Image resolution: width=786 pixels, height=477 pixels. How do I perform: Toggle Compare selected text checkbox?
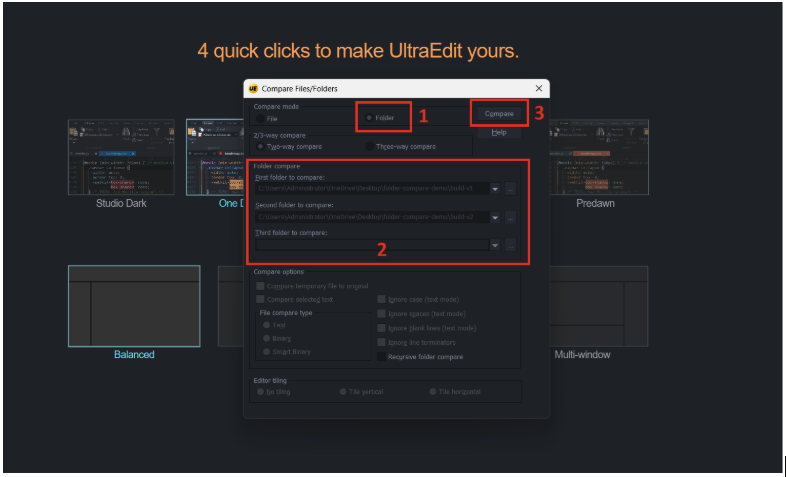[x=260, y=299]
